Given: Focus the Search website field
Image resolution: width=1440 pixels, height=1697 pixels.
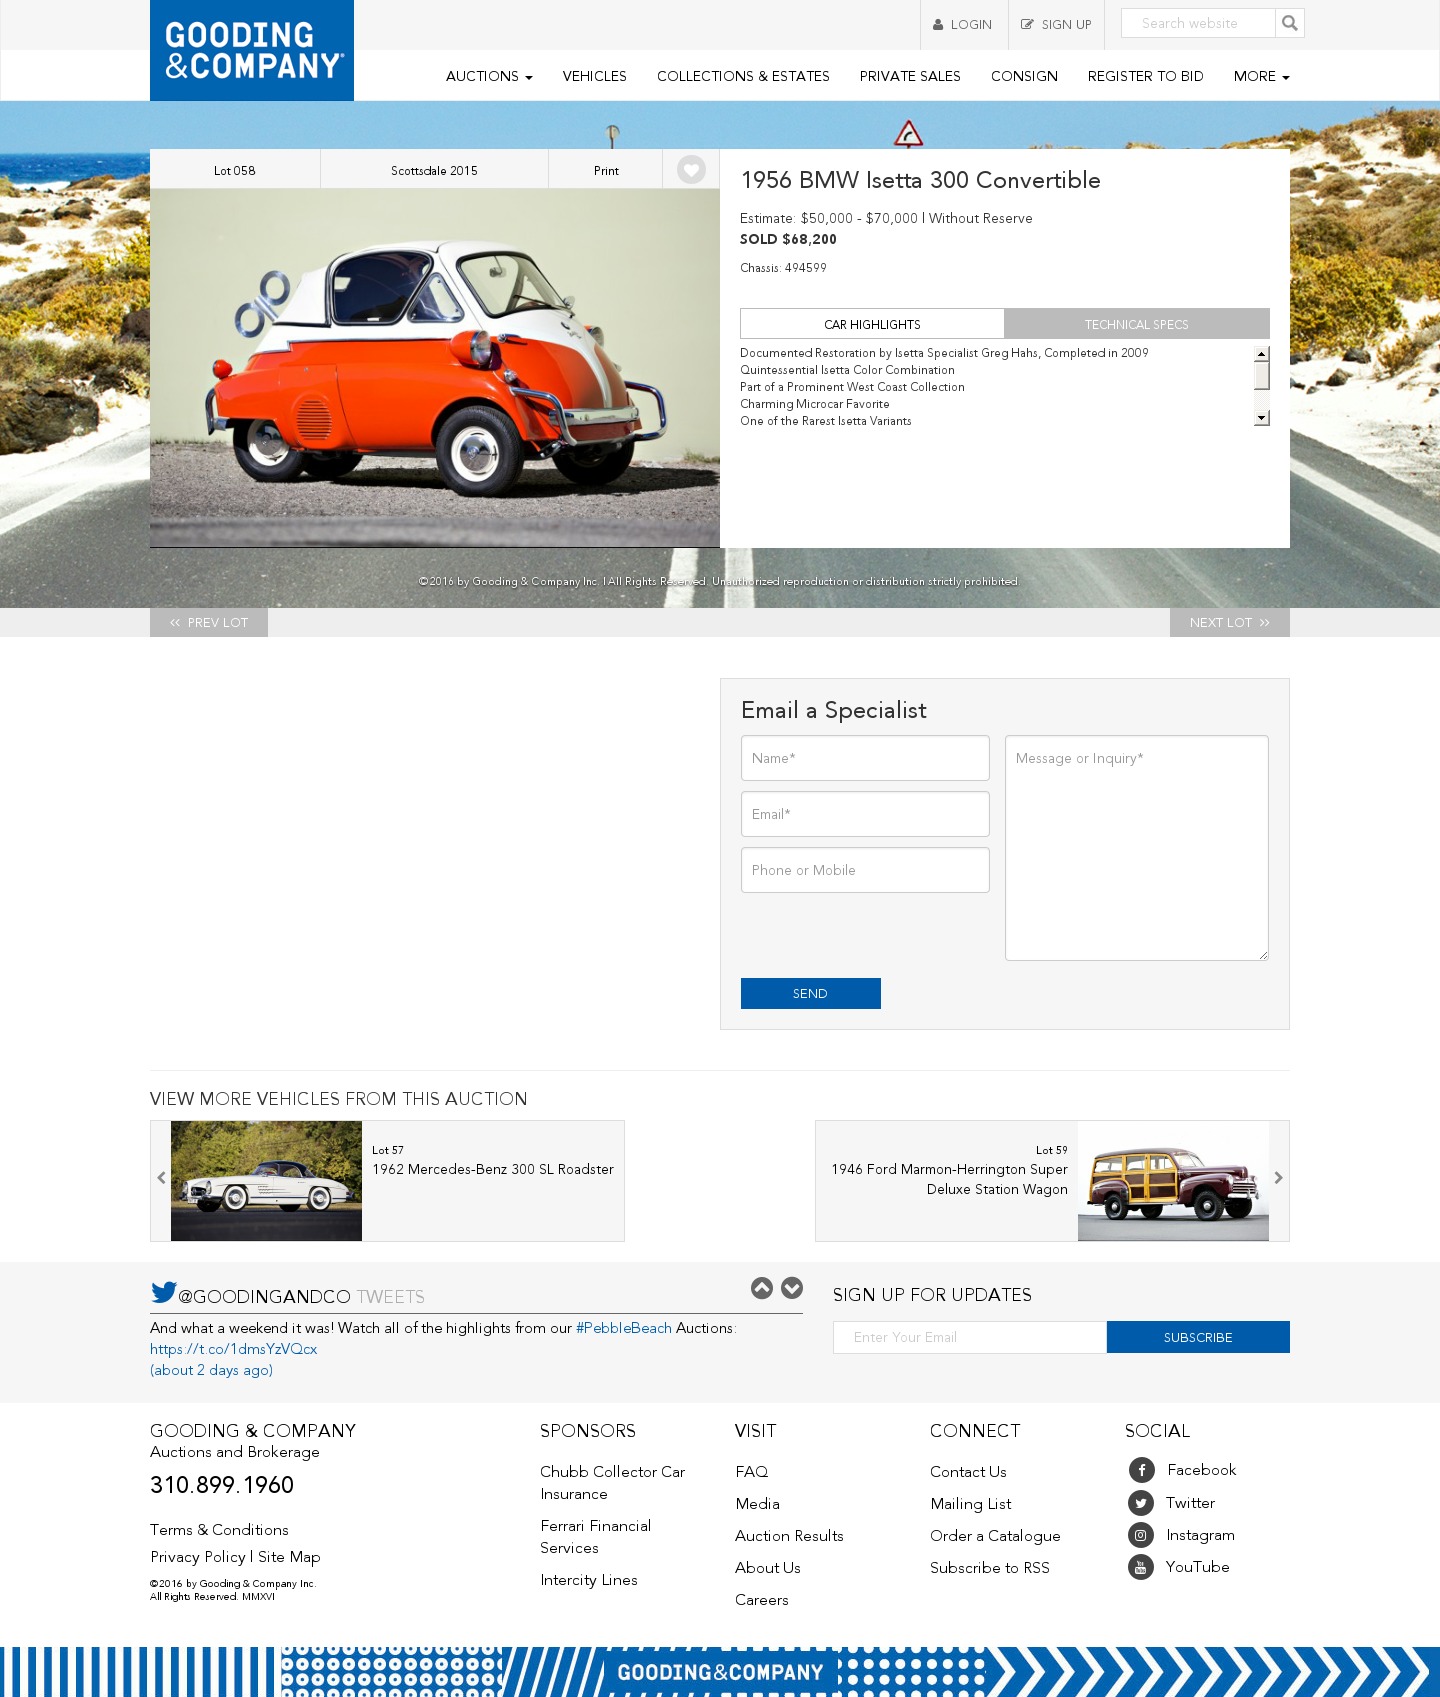Looking at the screenshot, I should tap(1198, 23).
